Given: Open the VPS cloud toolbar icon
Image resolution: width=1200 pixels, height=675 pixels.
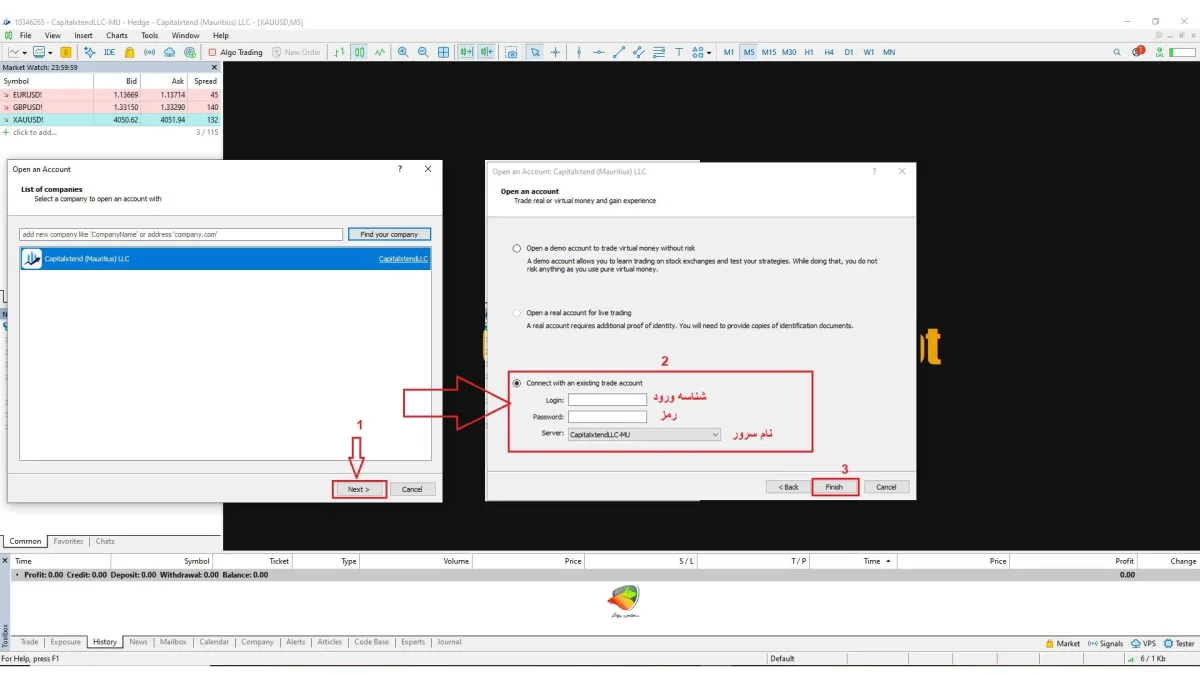Looking at the screenshot, I should click(x=170, y=52).
